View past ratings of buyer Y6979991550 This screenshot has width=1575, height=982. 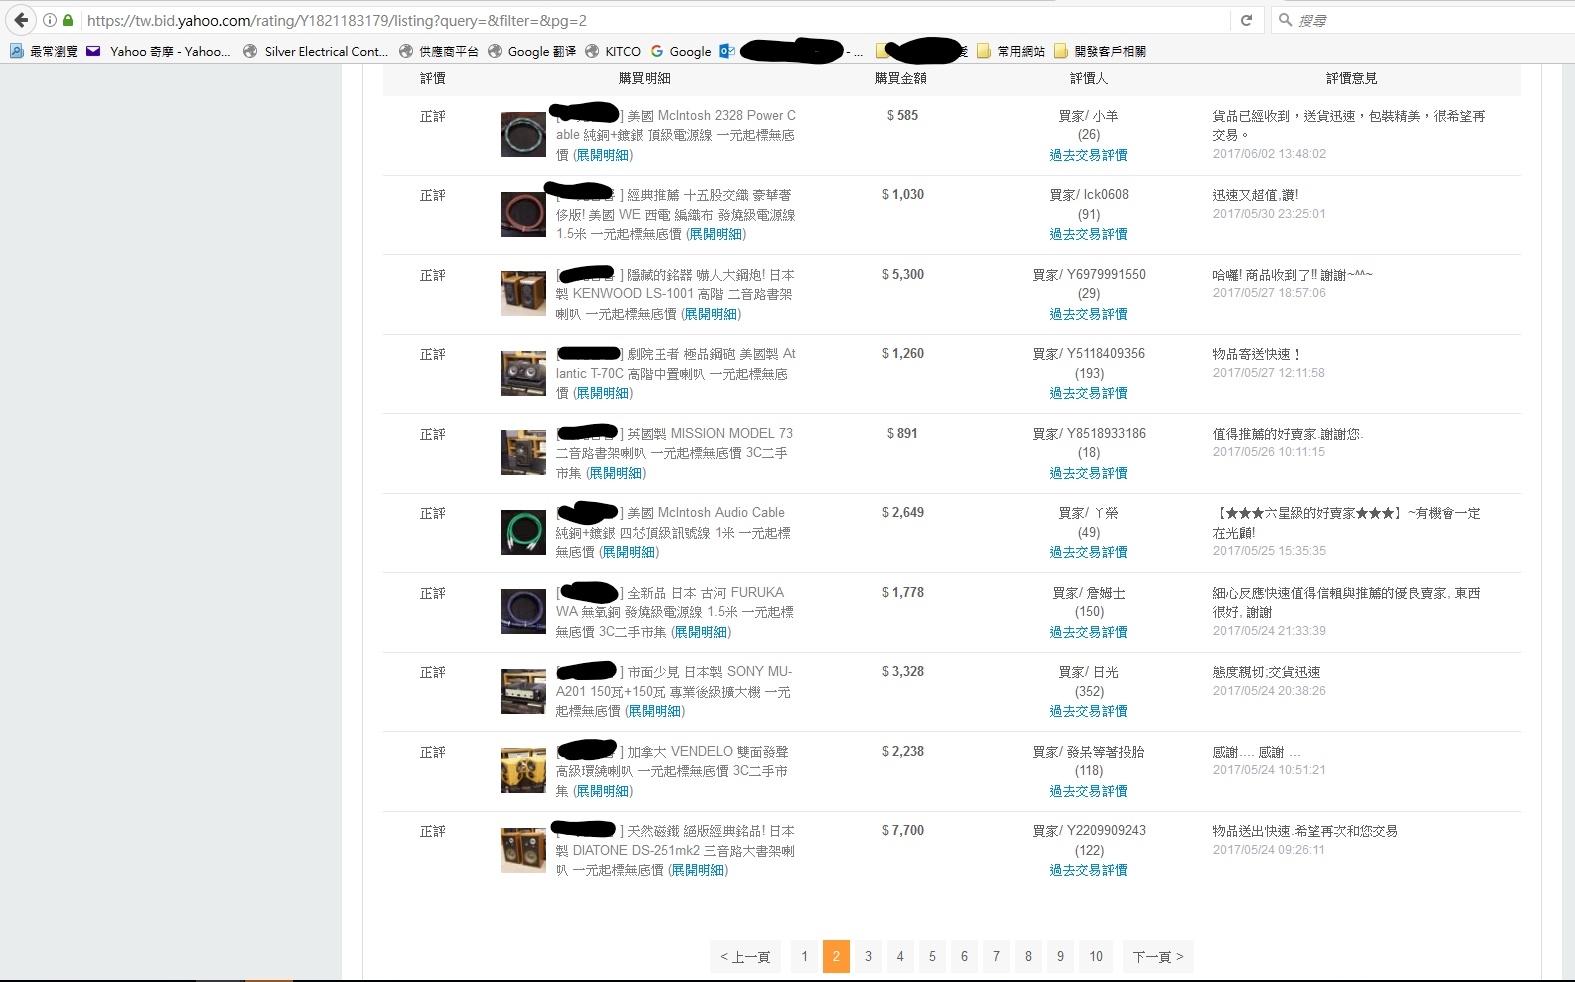click(1088, 314)
